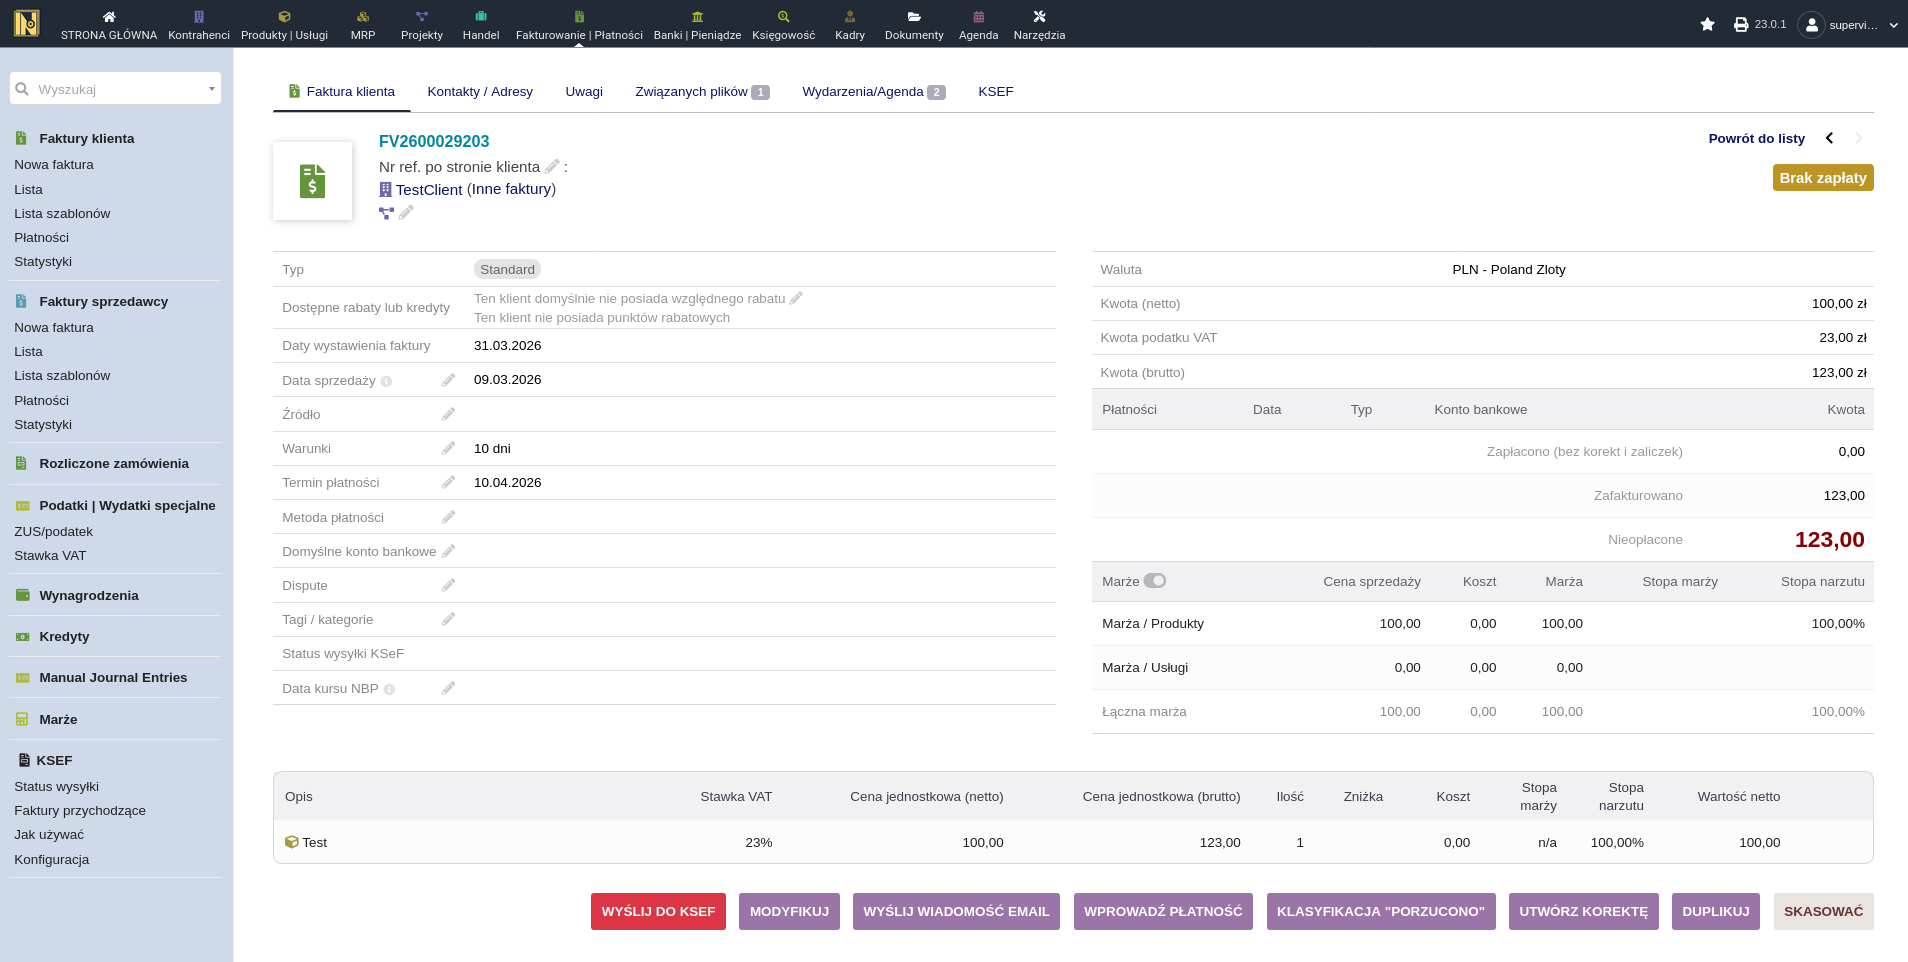Click pencil icon next to Data sprzedaży
The image size is (1908, 962).
pos(448,380)
